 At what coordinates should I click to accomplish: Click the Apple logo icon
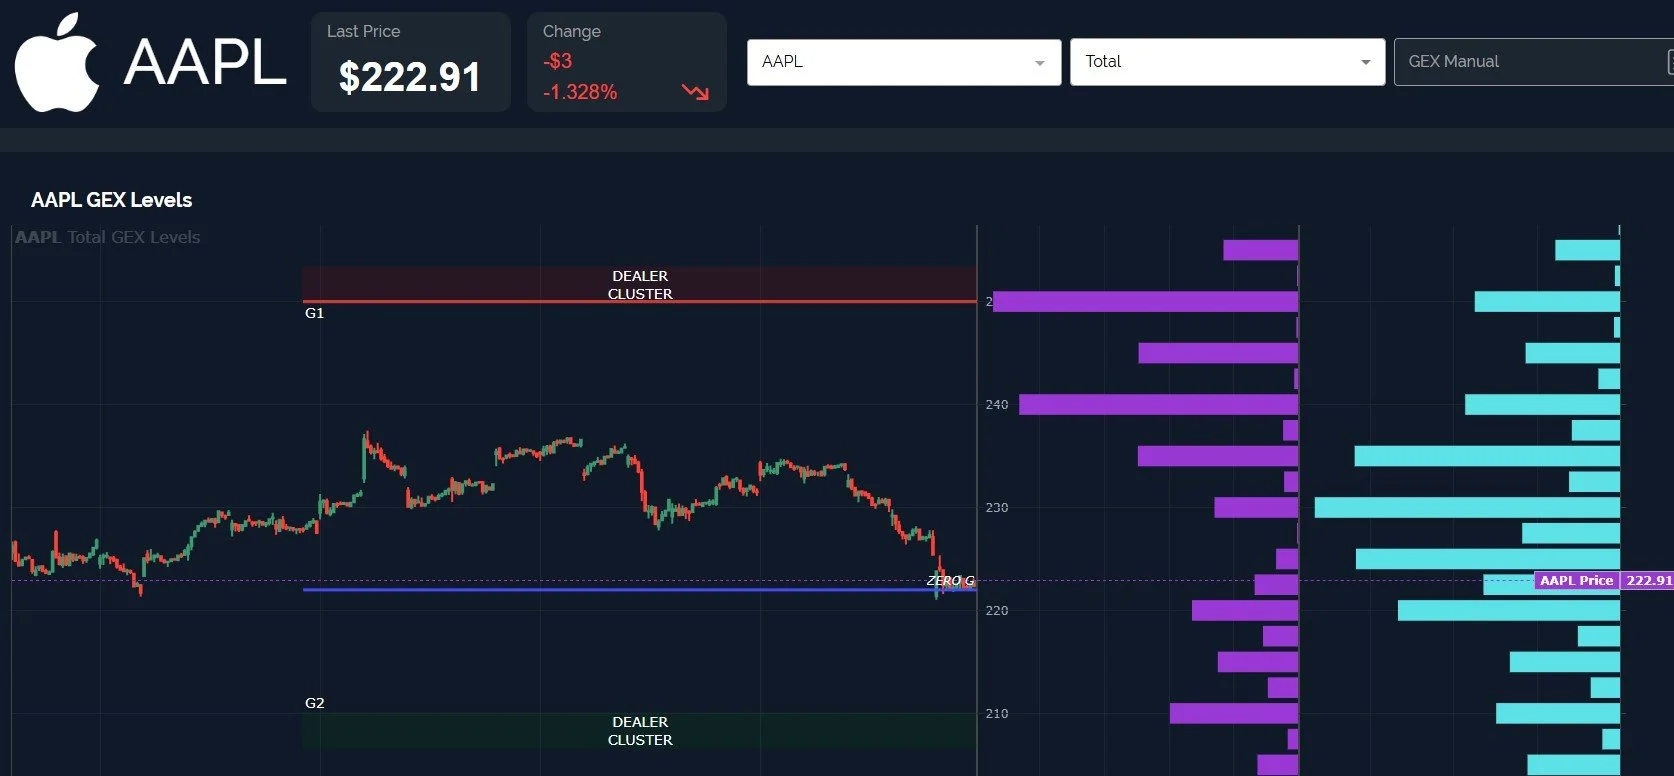point(57,62)
